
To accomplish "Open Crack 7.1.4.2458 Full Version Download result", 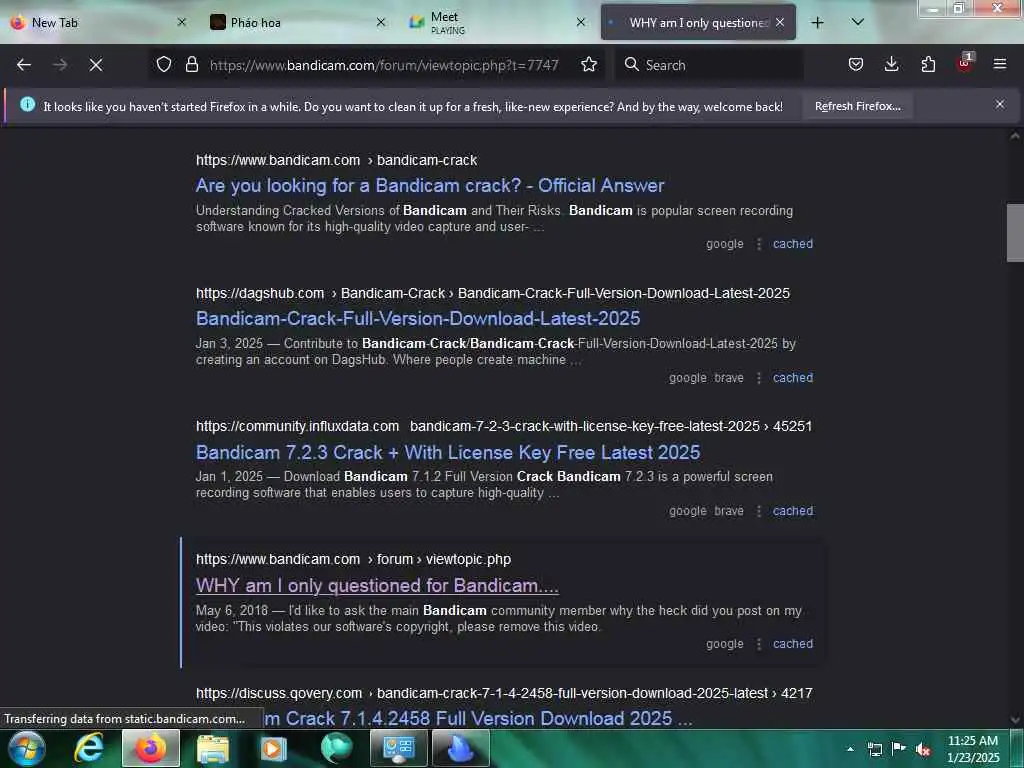I will (478, 718).
